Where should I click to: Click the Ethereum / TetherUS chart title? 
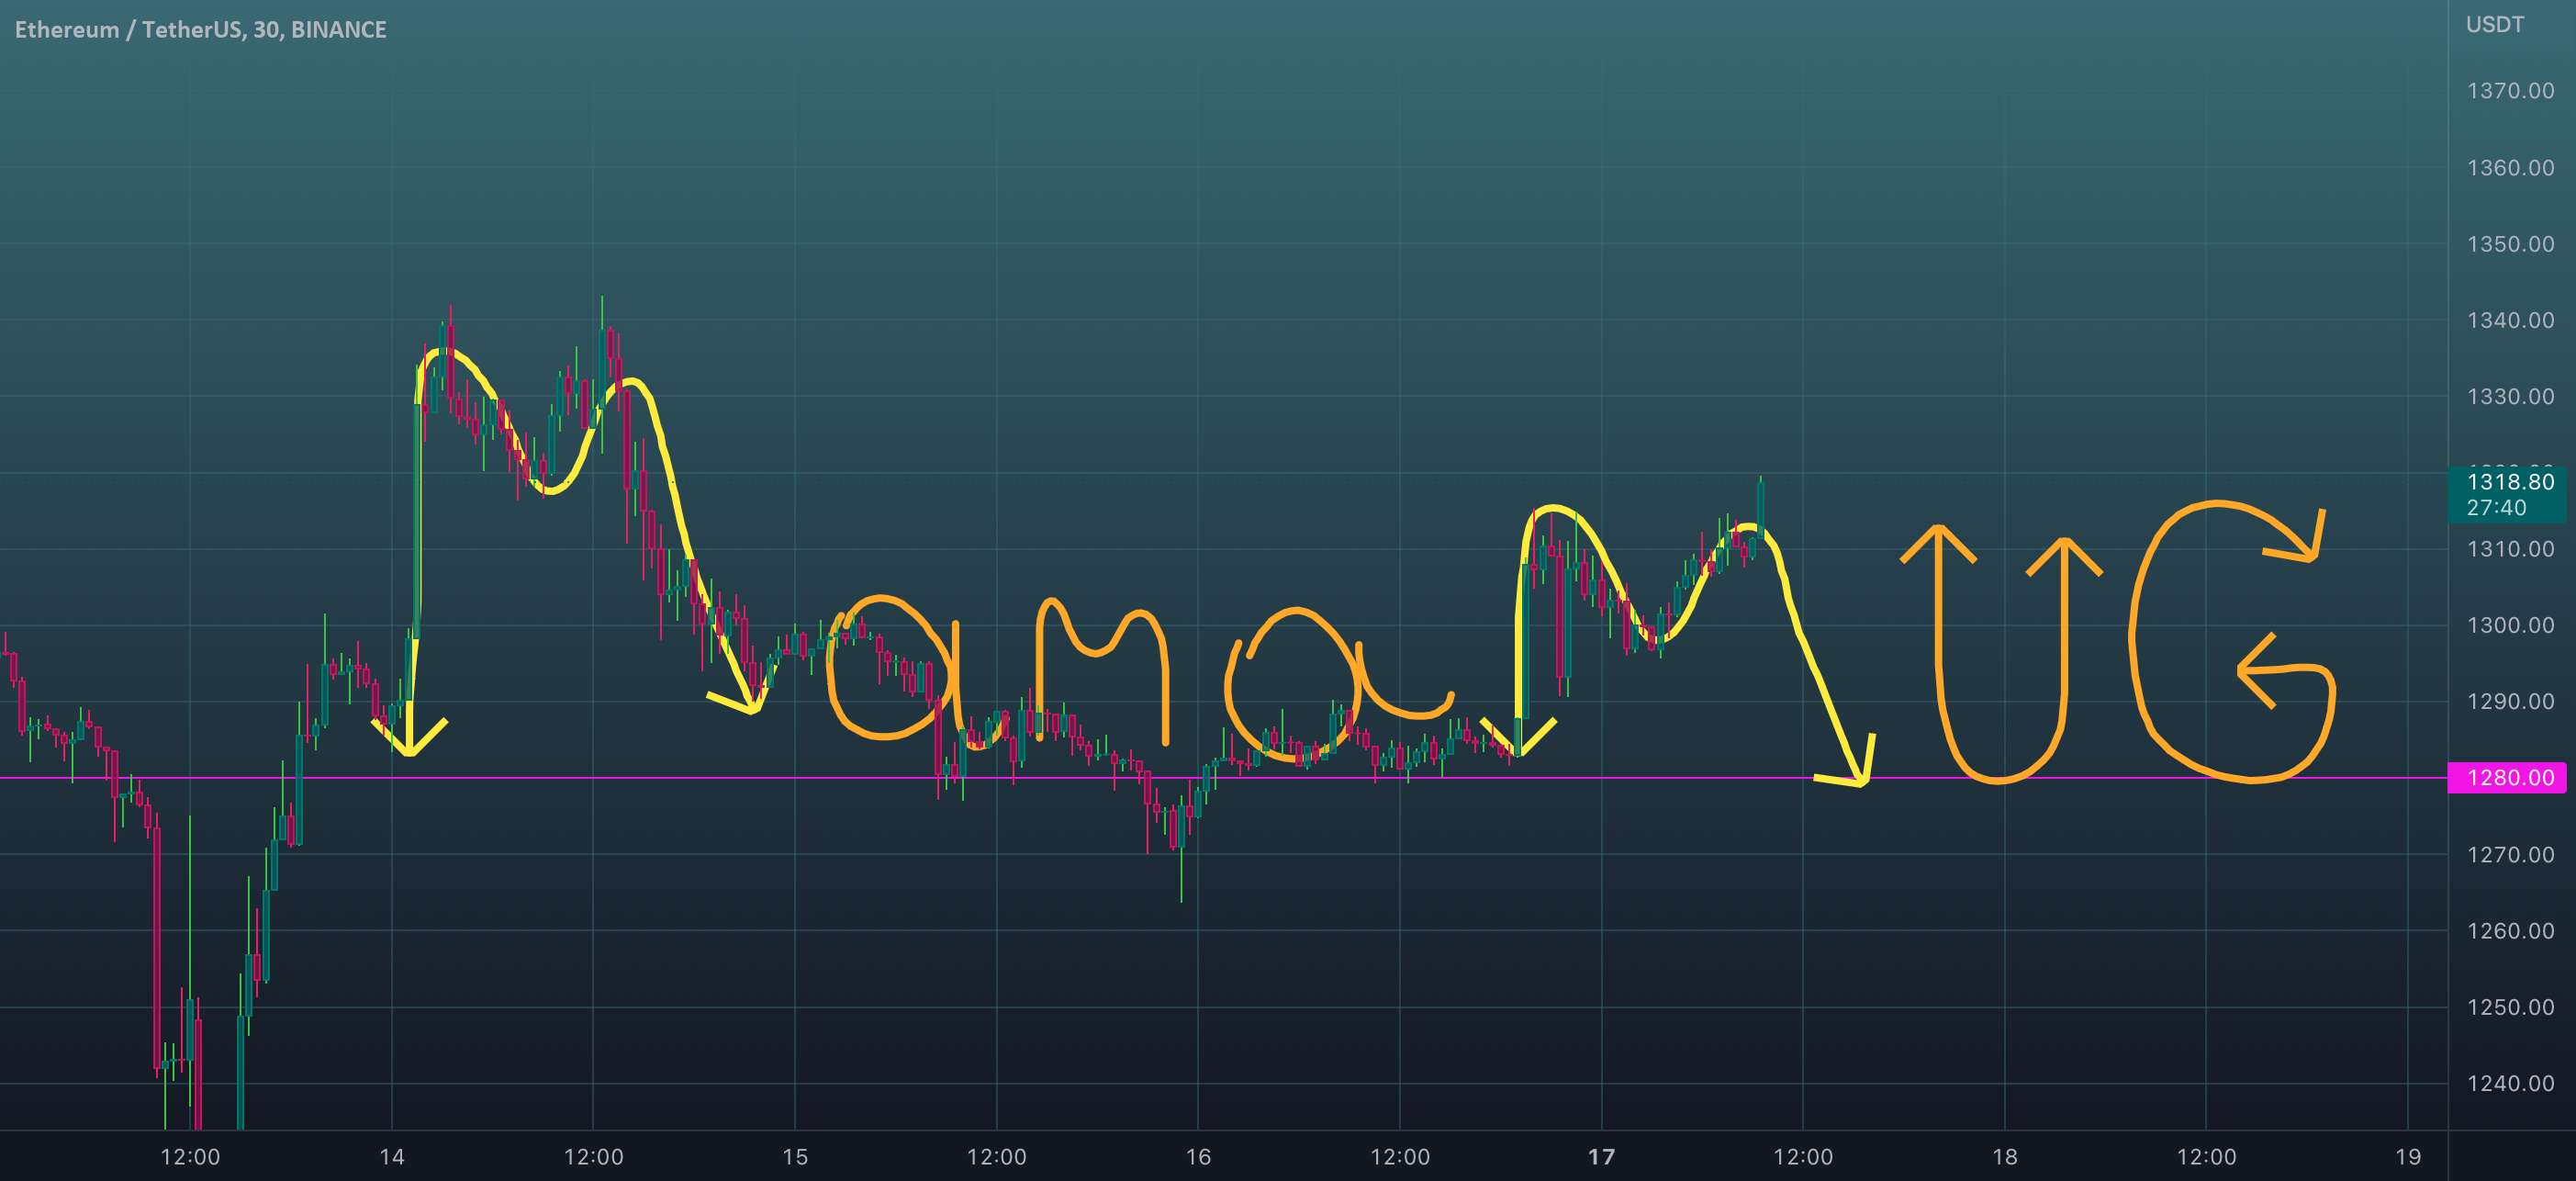[201, 30]
